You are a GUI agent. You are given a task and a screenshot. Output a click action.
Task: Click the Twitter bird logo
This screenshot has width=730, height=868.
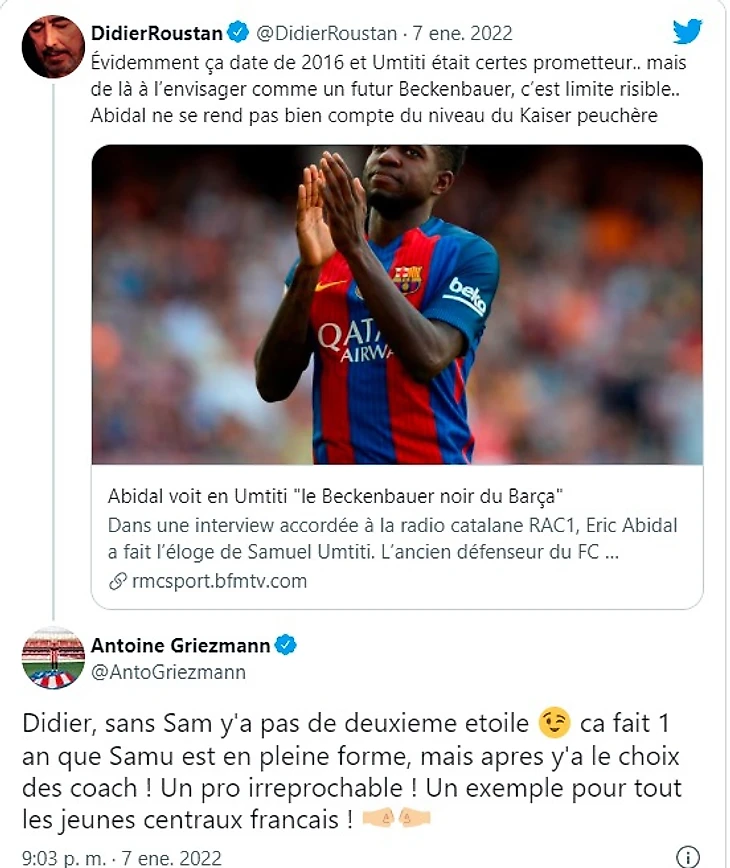tap(687, 32)
